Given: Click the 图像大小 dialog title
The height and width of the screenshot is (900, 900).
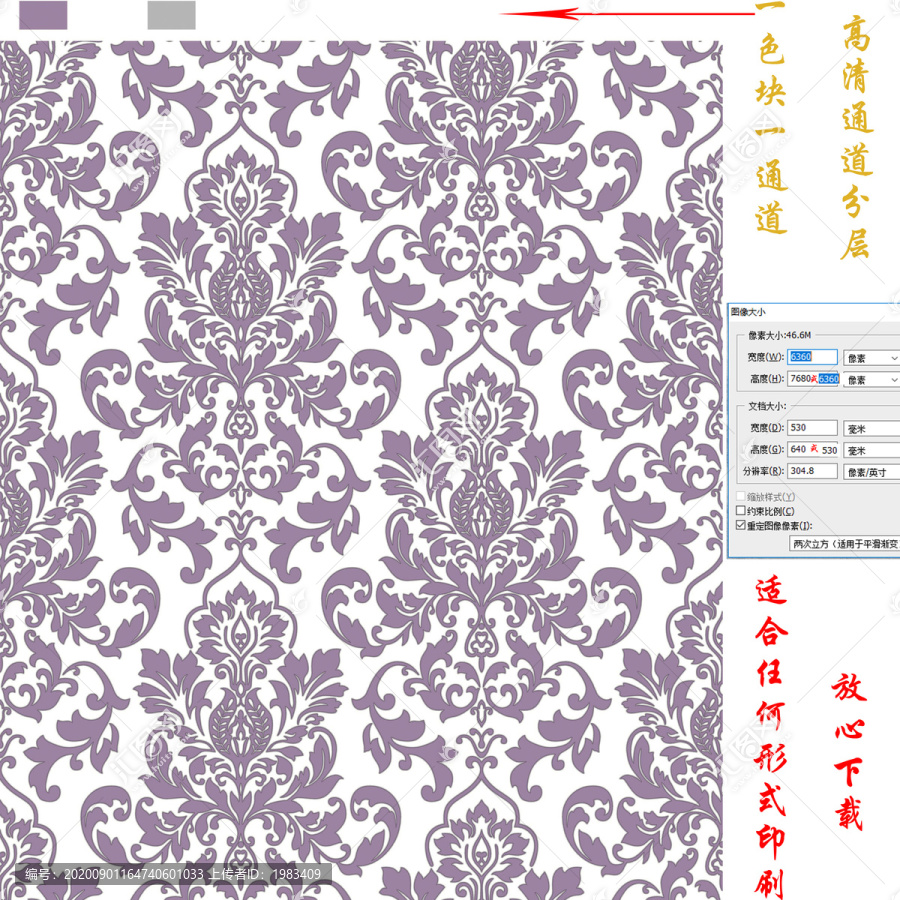Looking at the screenshot, I should coord(748,312).
